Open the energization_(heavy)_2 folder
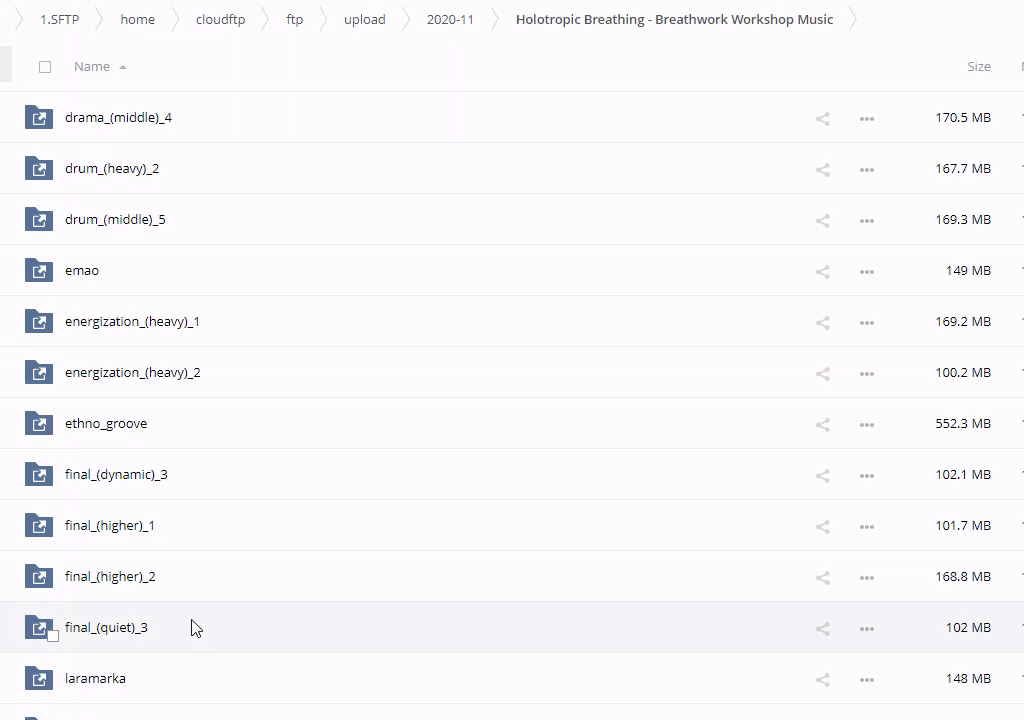 tap(132, 372)
